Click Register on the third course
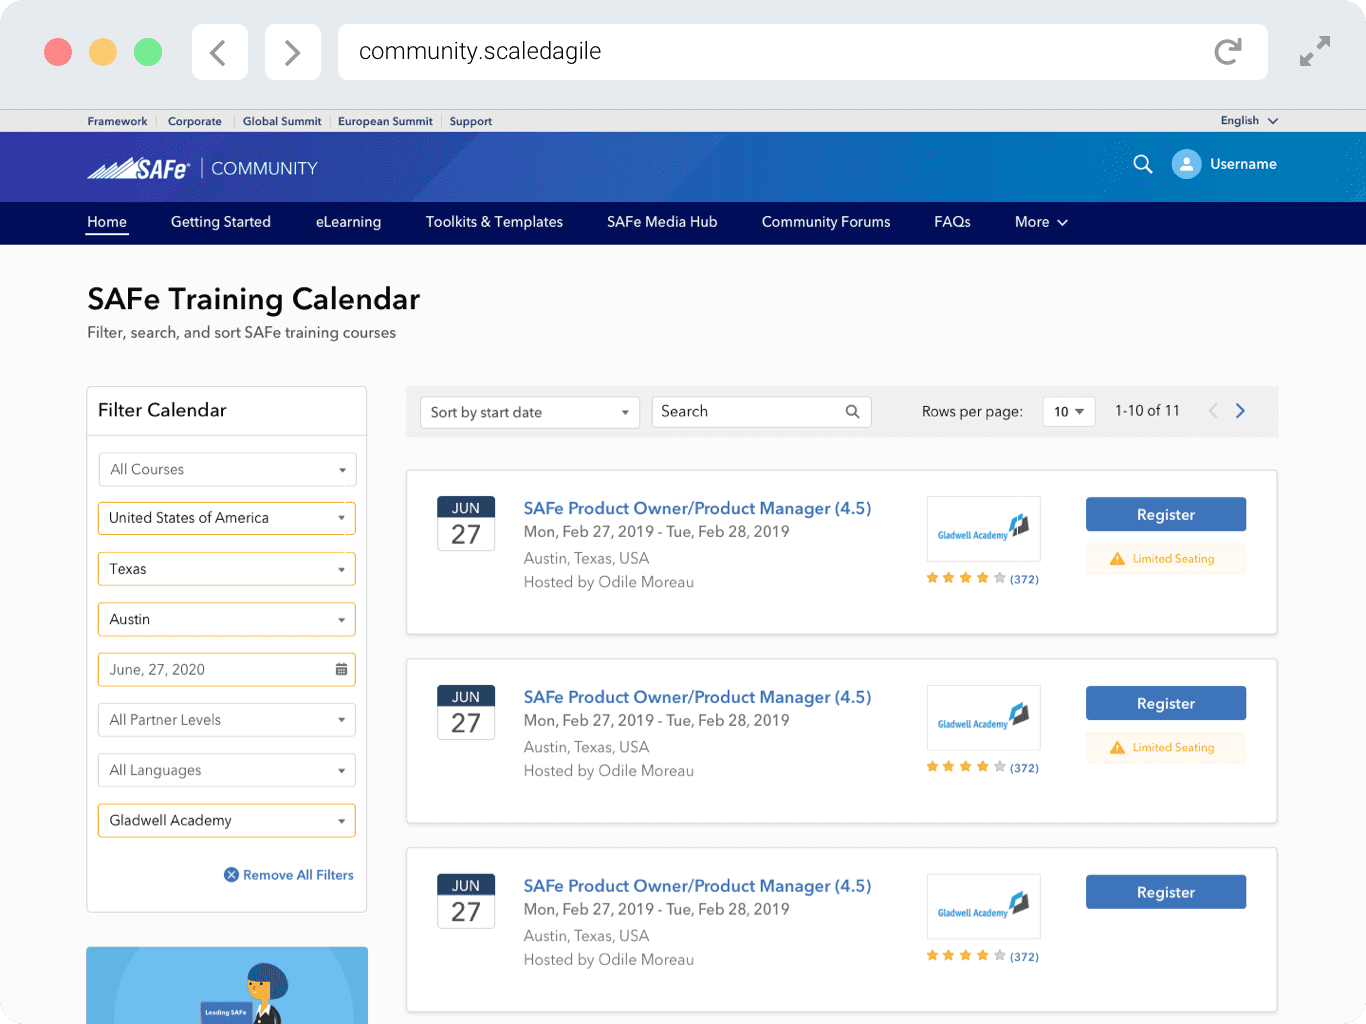The image size is (1366, 1024). point(1166,892)
